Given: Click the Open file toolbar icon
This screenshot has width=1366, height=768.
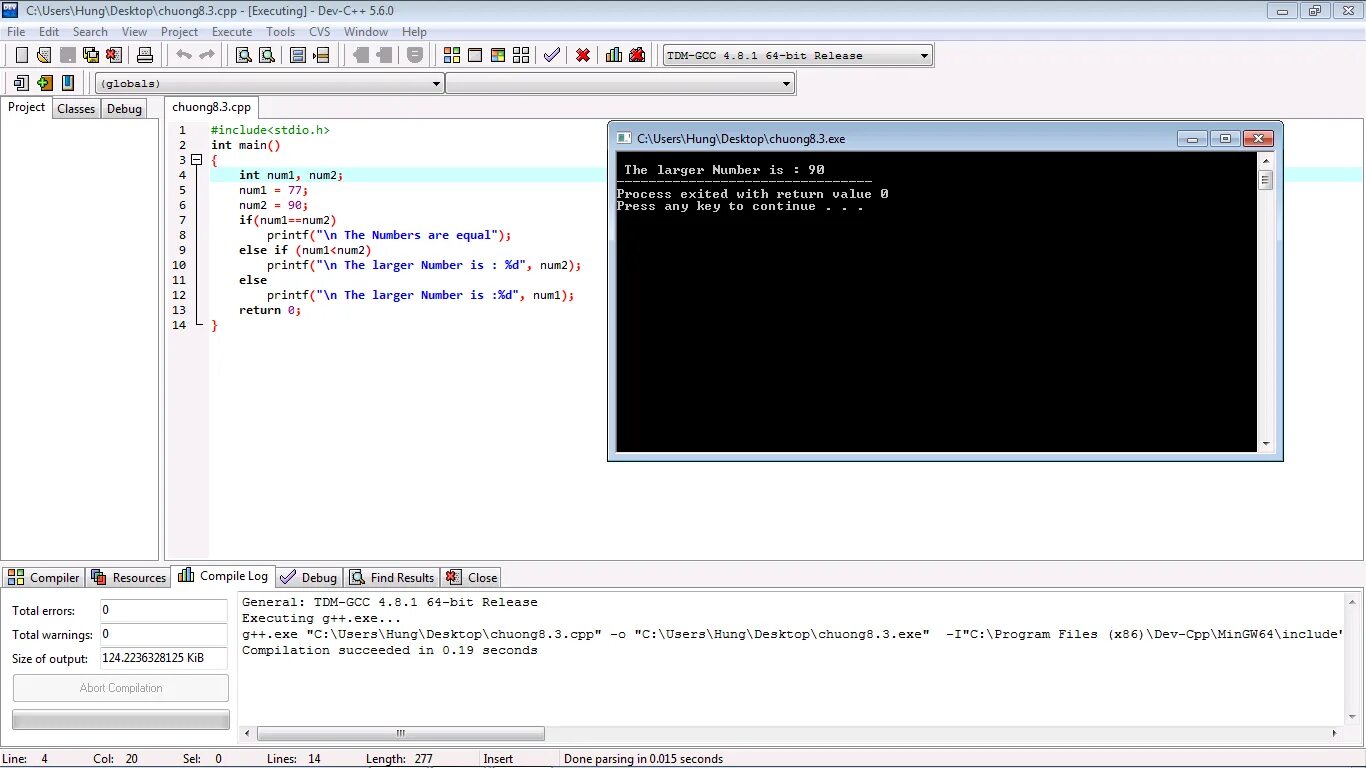Looking at the screenshot, I should (x=44, y=55).
